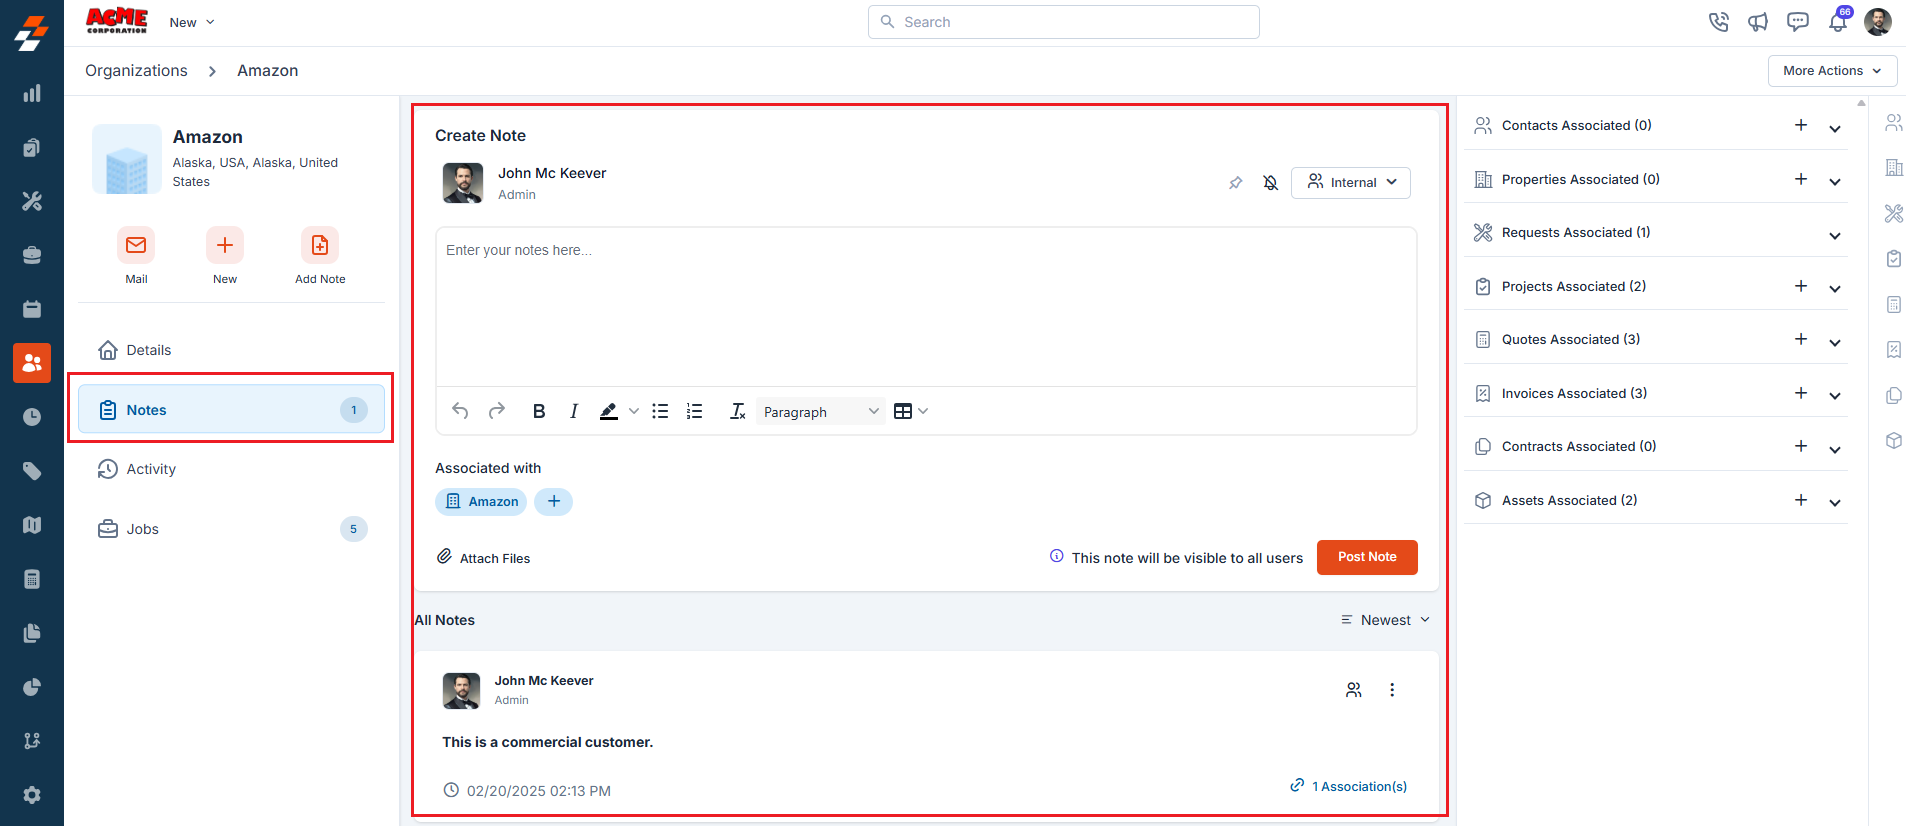
Task: Open Internal visibility dropdown
Action: pos(1351,183)
